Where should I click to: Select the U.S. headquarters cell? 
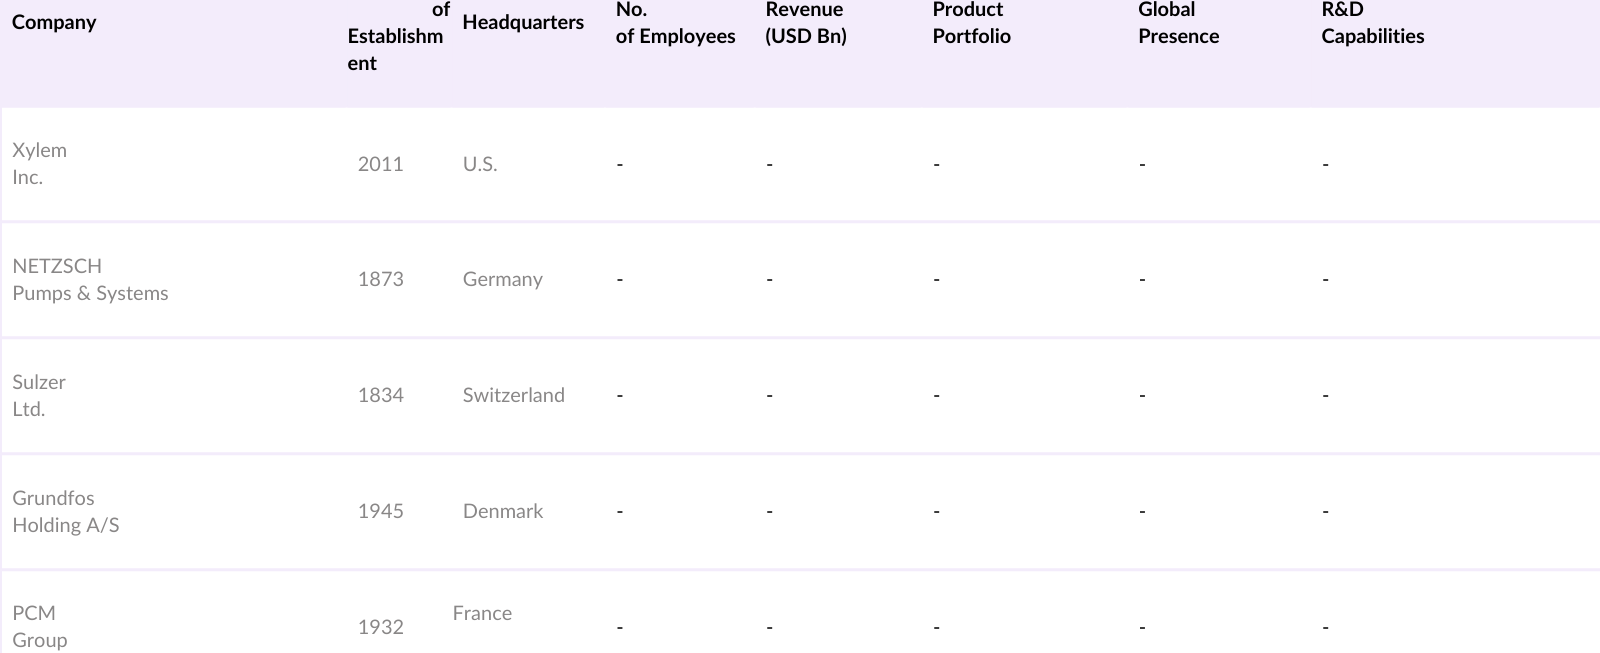[479, 165]
